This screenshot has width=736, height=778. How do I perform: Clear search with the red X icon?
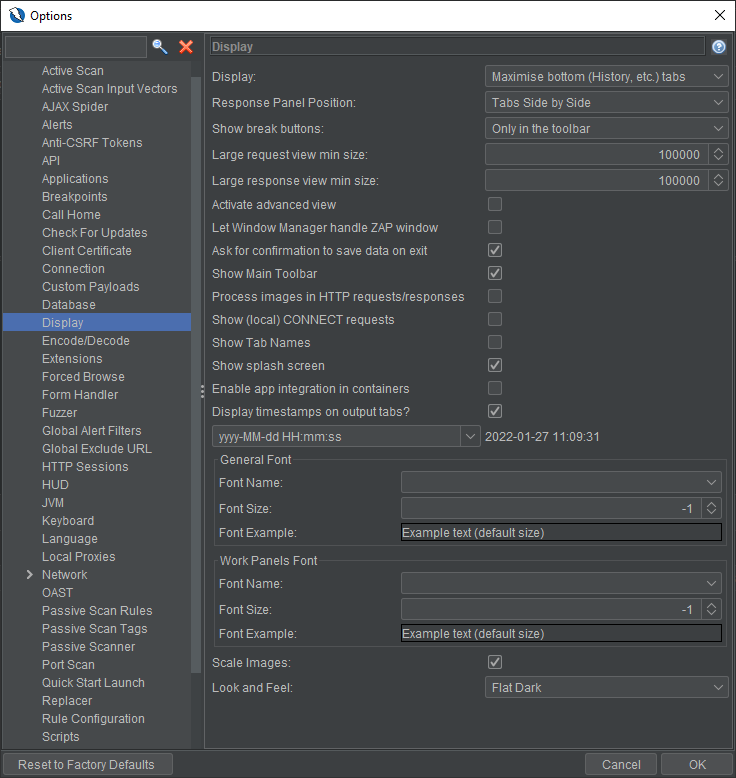[x=186, y=47]
